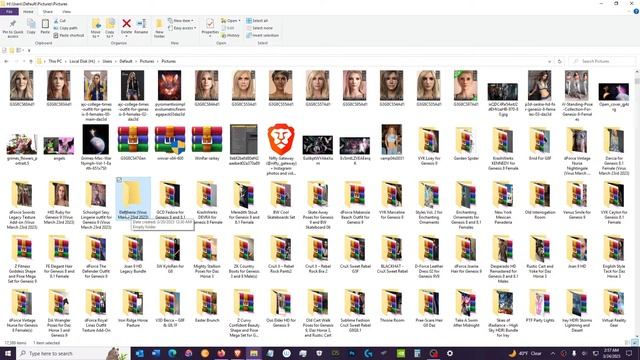Select the Open_cover image thumbnail

(614, 96)
